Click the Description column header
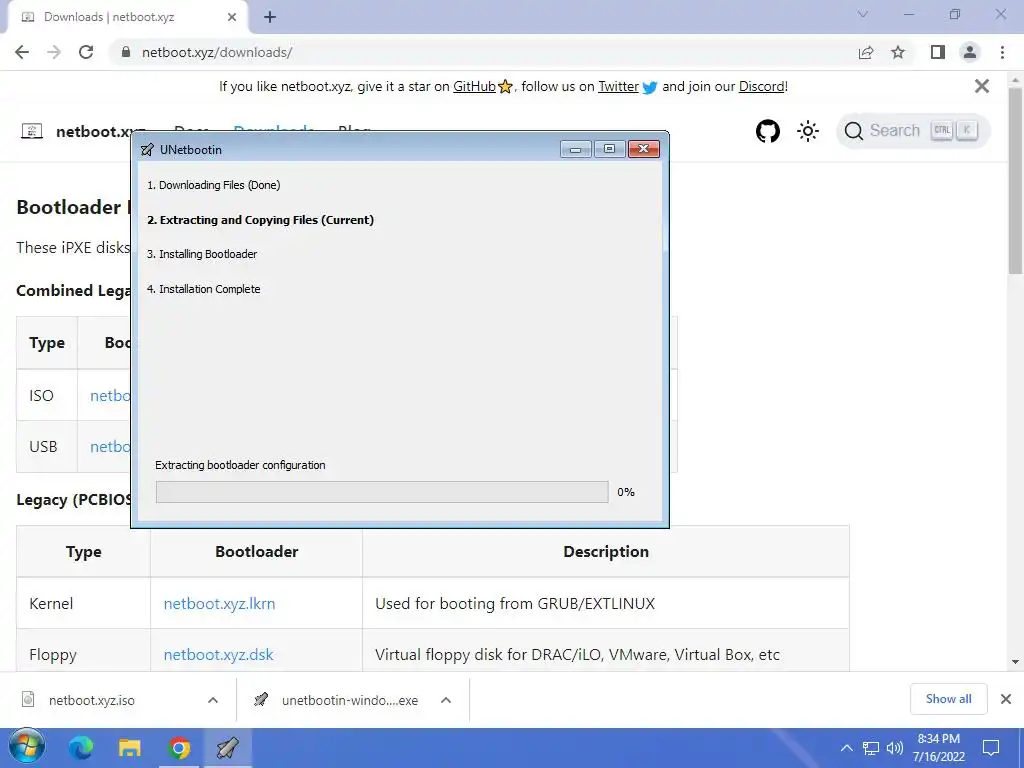Viewport: 1024px width, 768px height. (x=606, y=551)
